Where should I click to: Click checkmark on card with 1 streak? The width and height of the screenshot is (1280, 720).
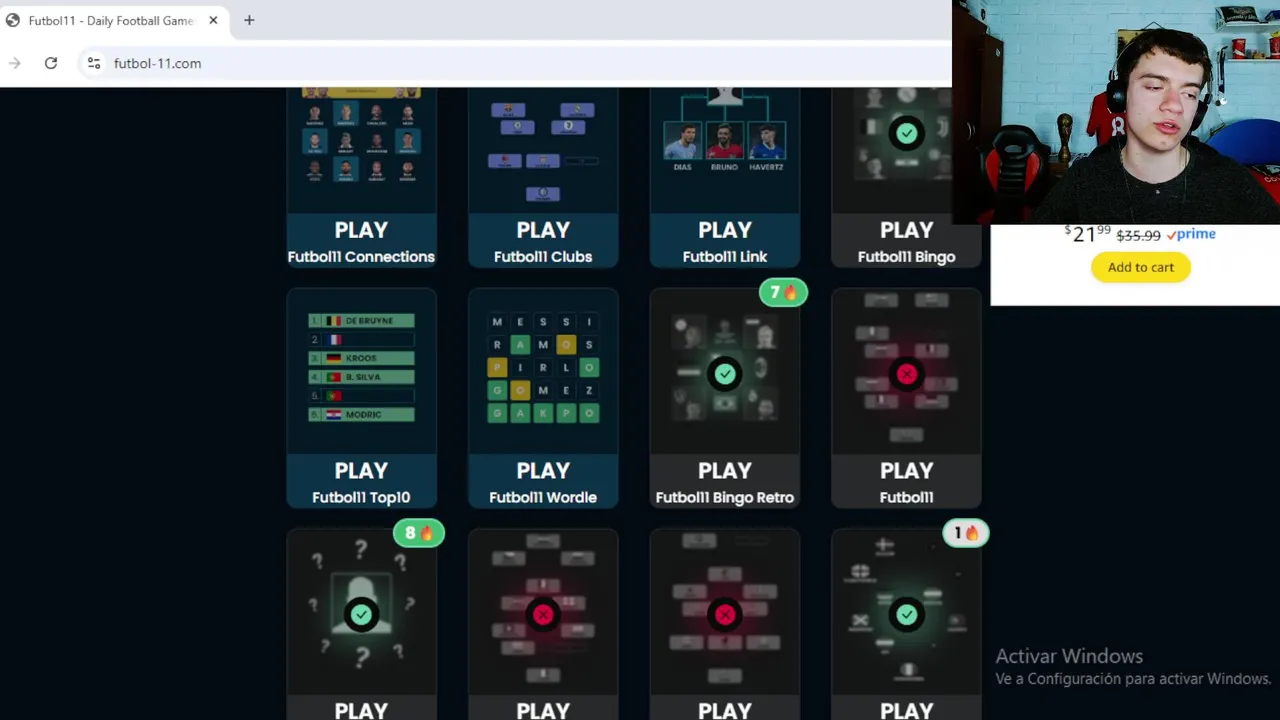tap(906, 614)
